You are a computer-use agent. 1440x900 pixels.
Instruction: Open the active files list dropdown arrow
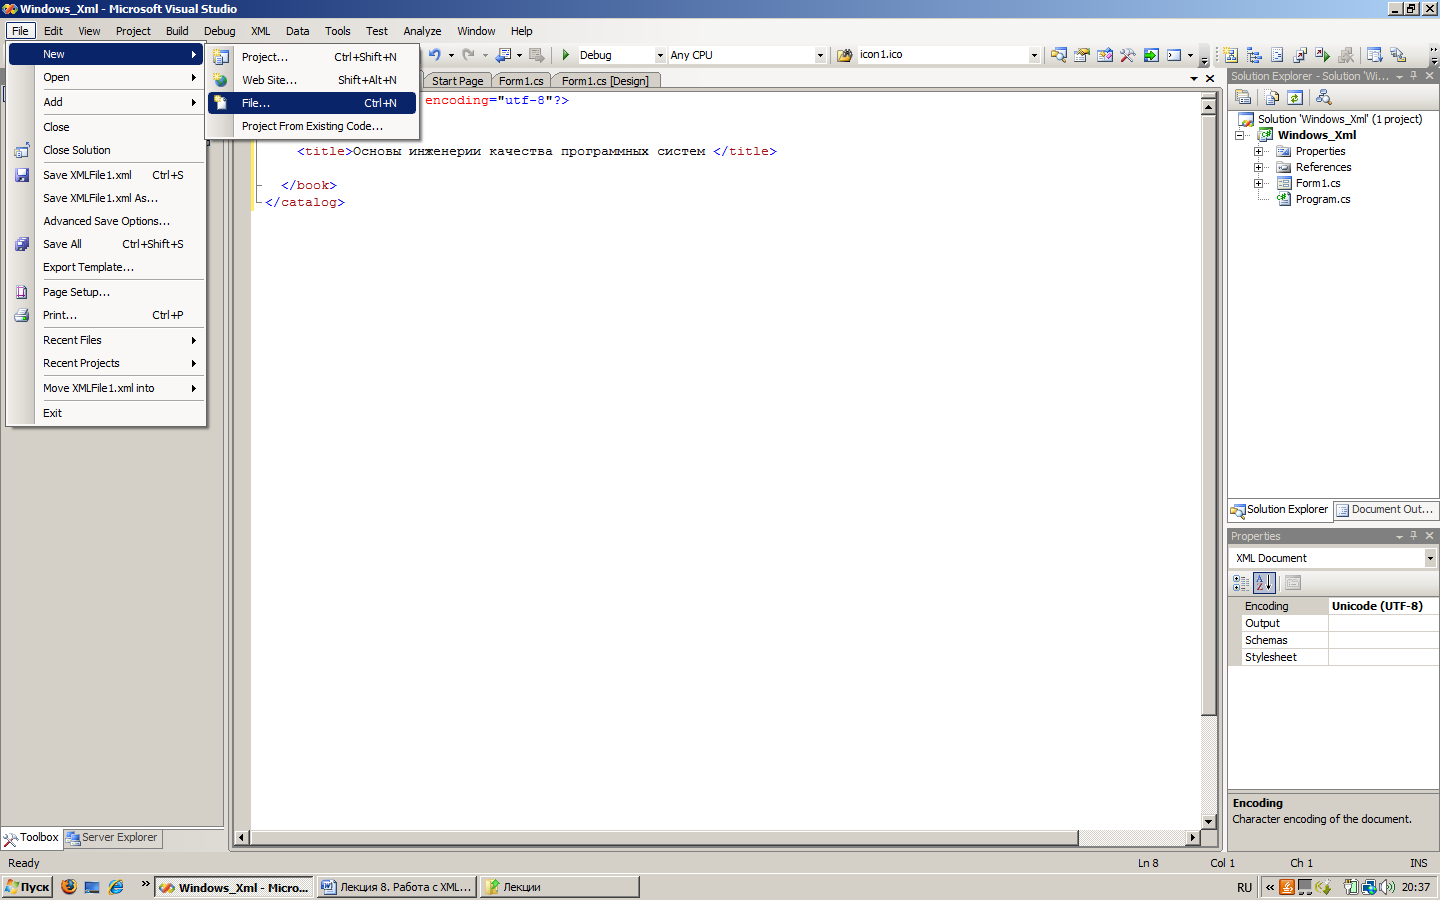coord(1194,78)
